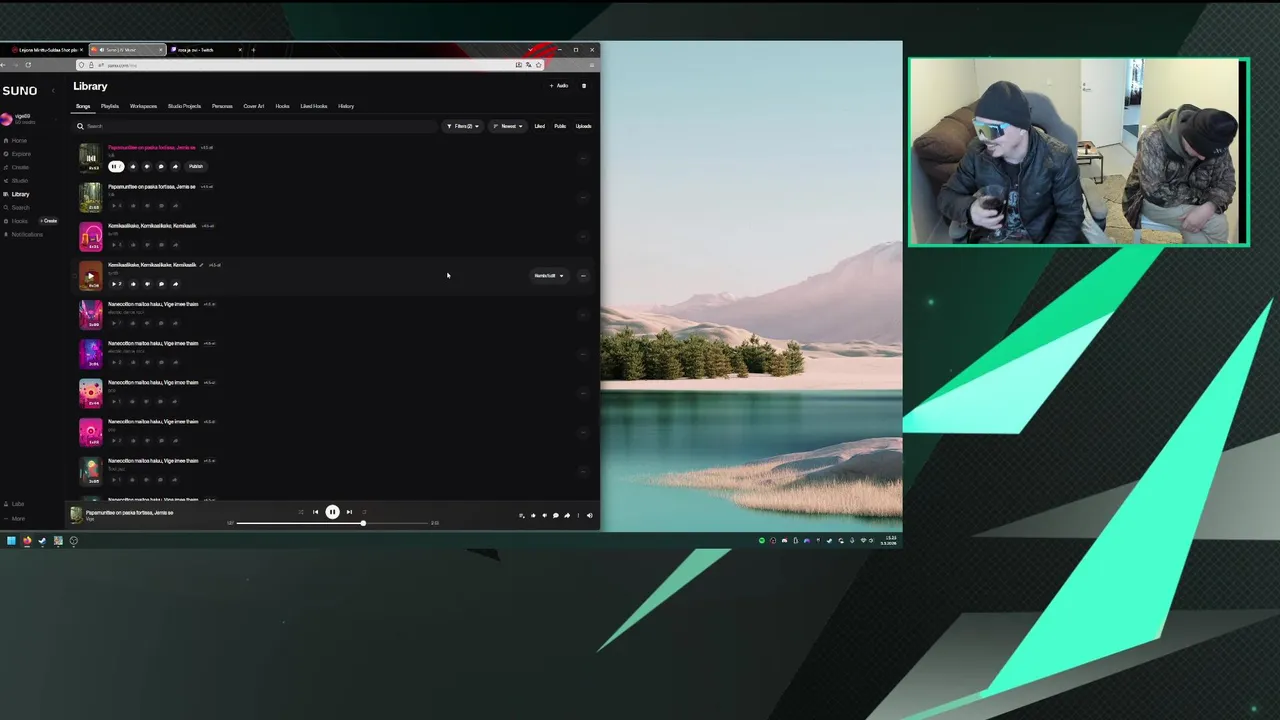1280x720 pixels.
Task: Edit title pencil on highlighted Kemikaalikake row
Action: [201, 265]
